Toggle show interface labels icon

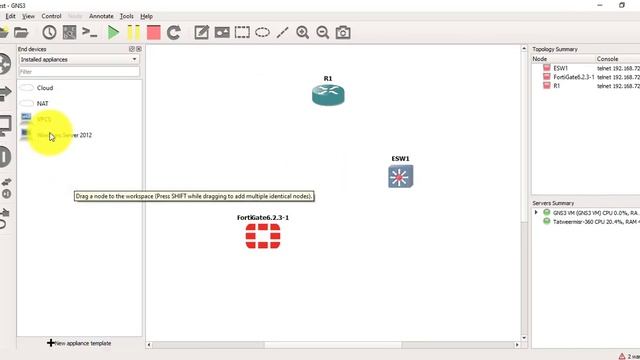pos(69,32)
